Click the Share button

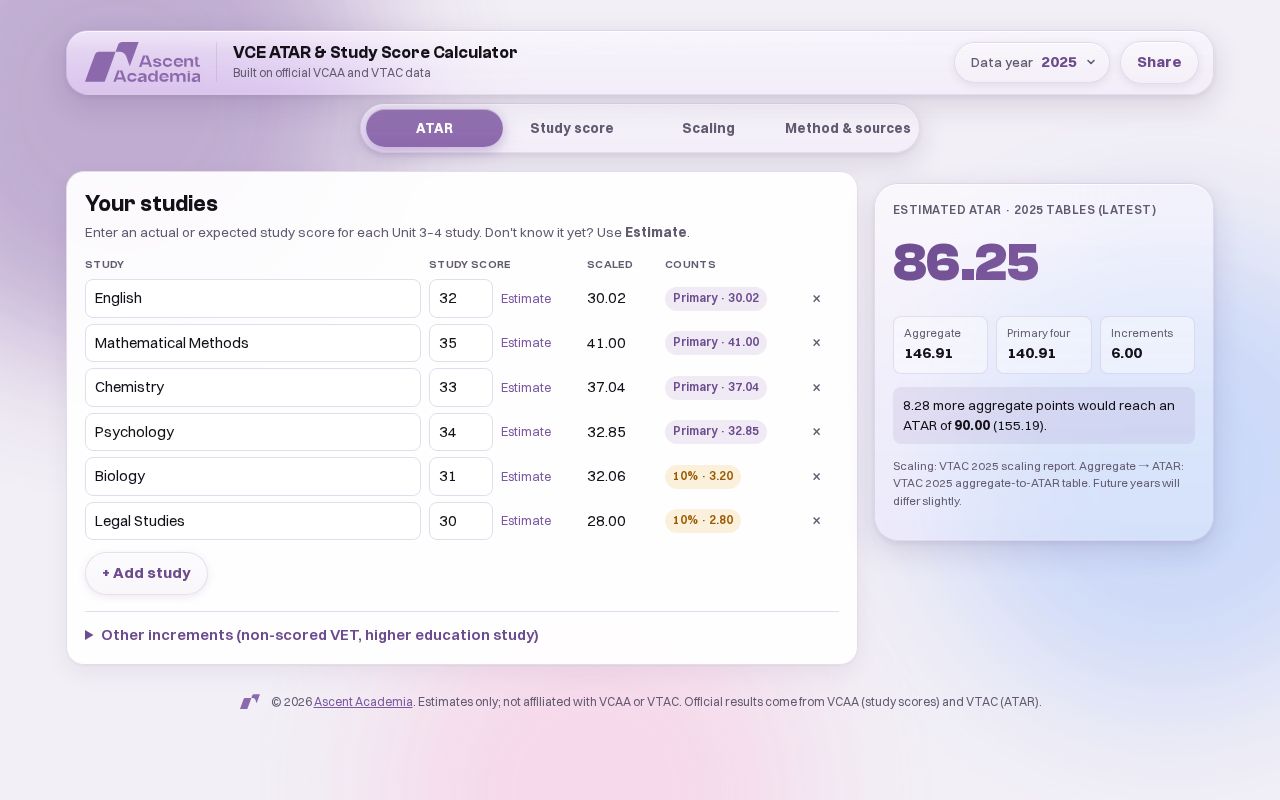(x=1159, y=62)
